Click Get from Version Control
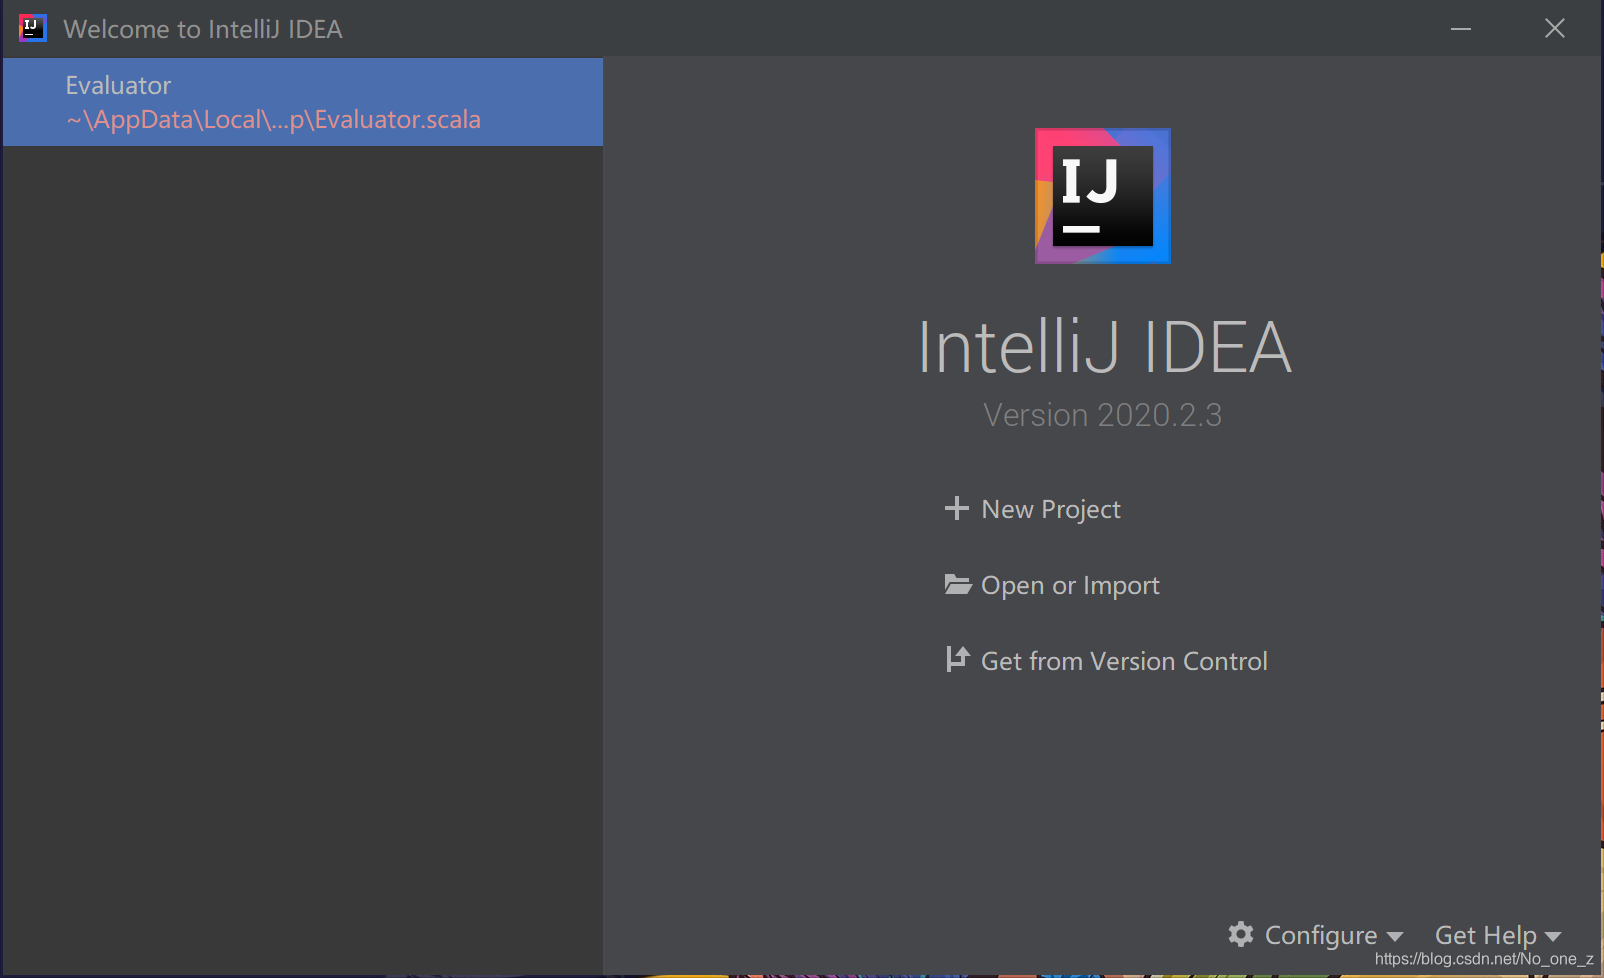This screenshot has width=1604, height=978. 1123,659
